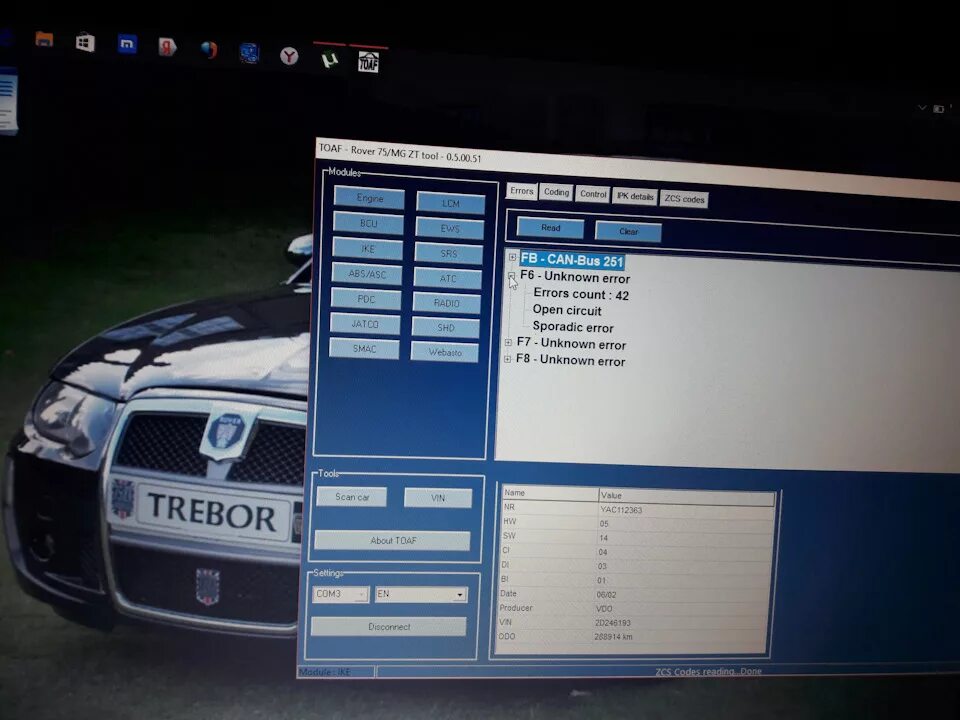Screen dimensions: 960x720
Task: Expand the FB - CAN-Bus 251 node
Action: [x=512, y=257]
